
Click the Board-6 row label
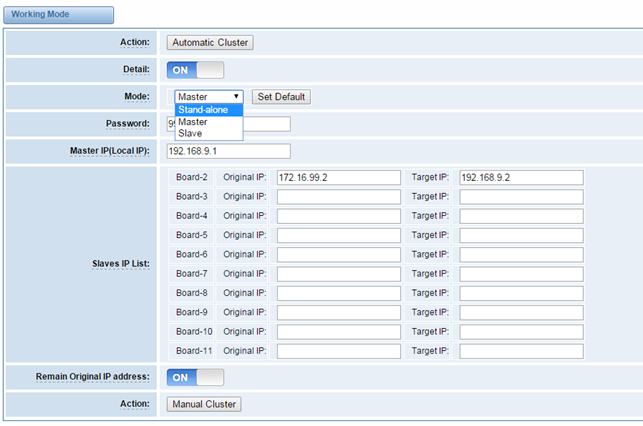[x=192, y=254]
